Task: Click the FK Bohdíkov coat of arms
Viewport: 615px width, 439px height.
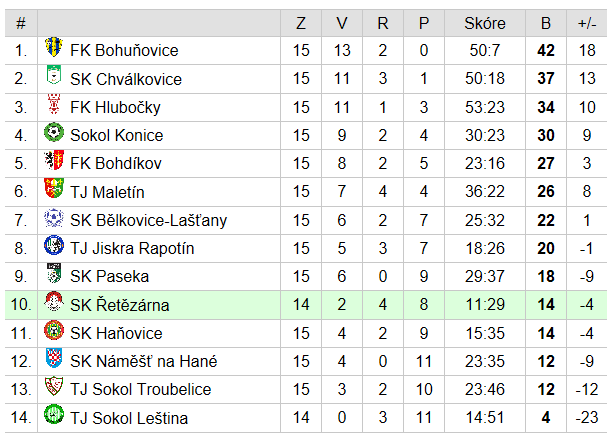Action: [x=54, y=160]
